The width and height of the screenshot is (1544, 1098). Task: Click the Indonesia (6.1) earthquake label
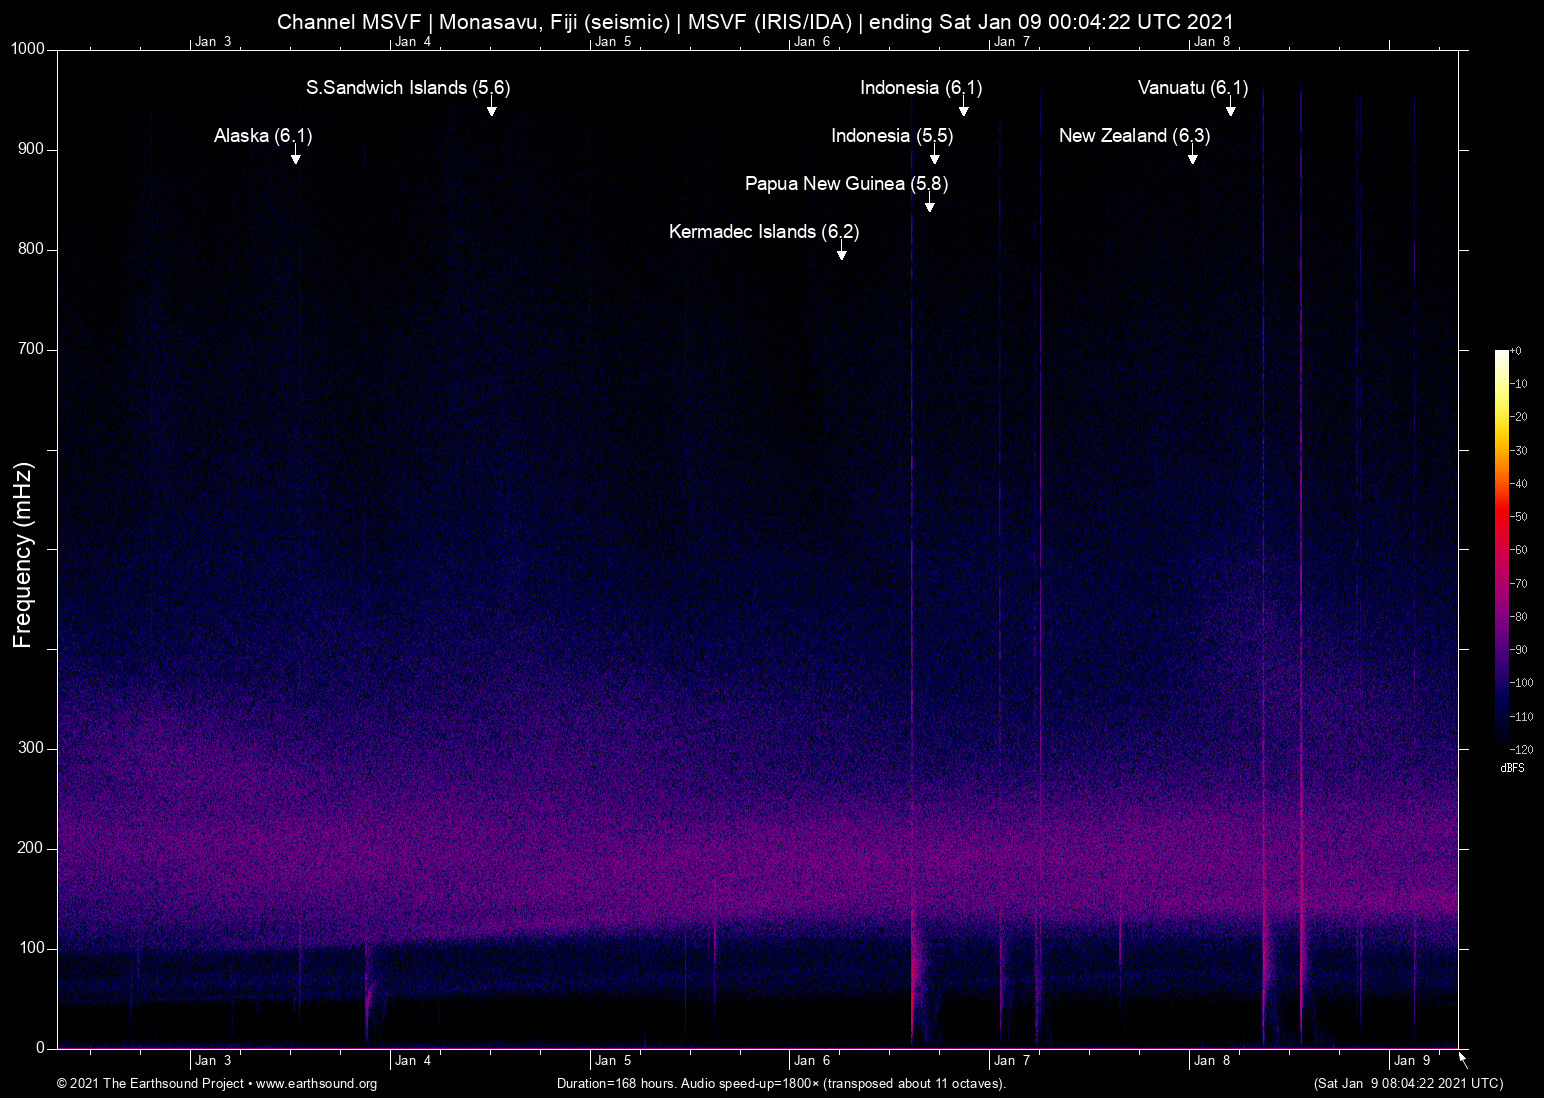[921, 88]
